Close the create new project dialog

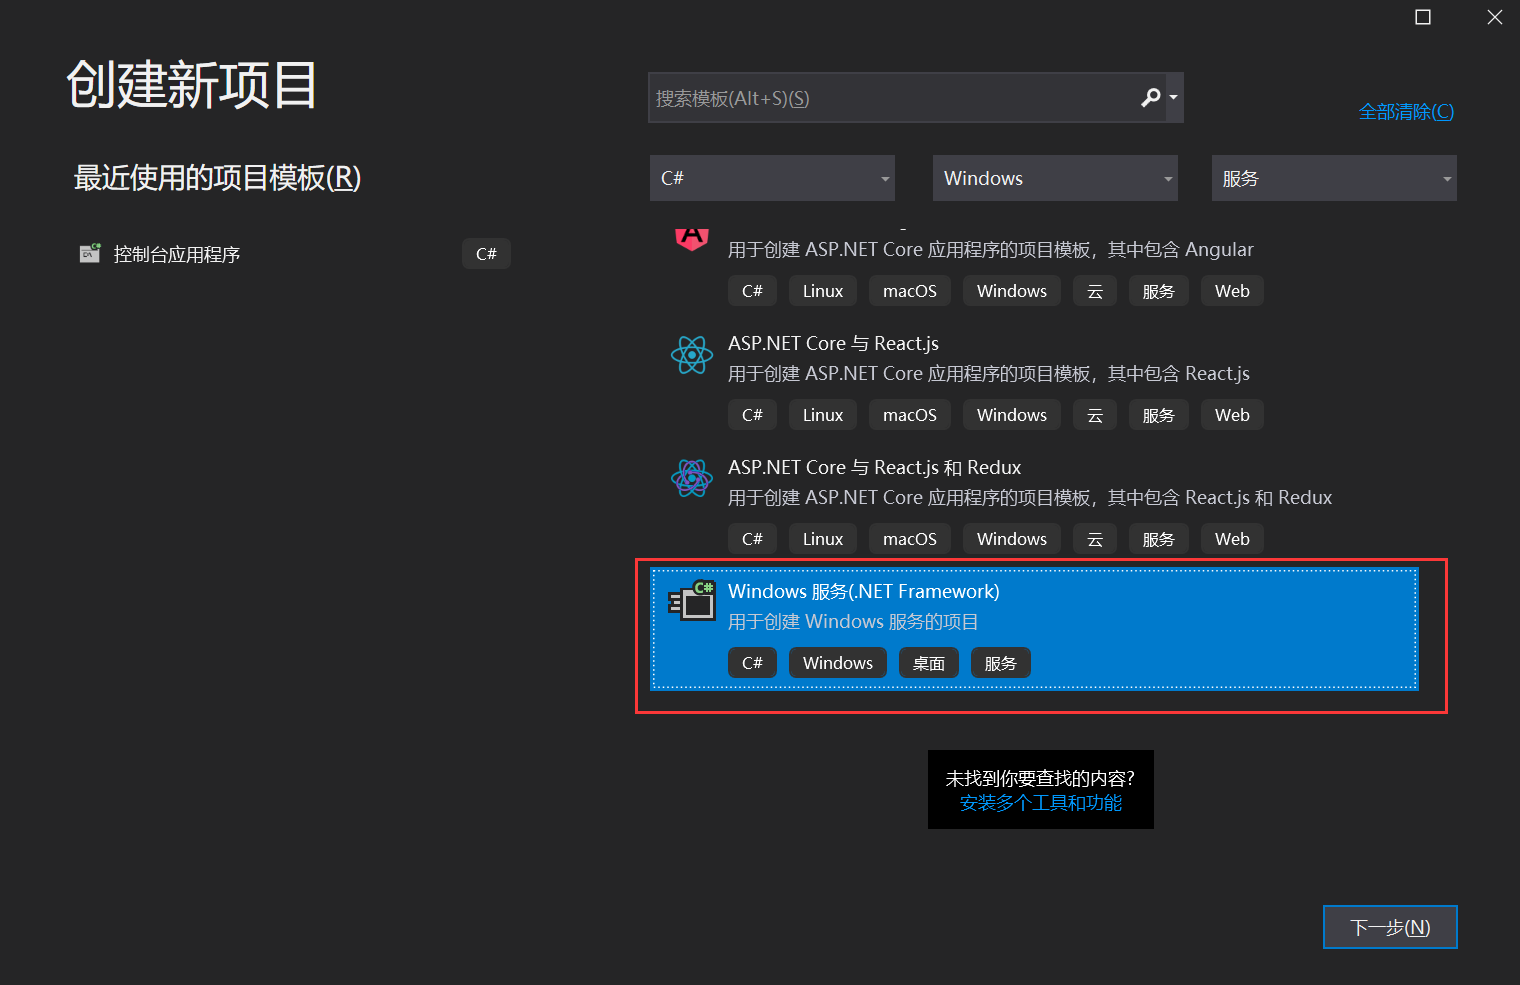point(1495,17)
